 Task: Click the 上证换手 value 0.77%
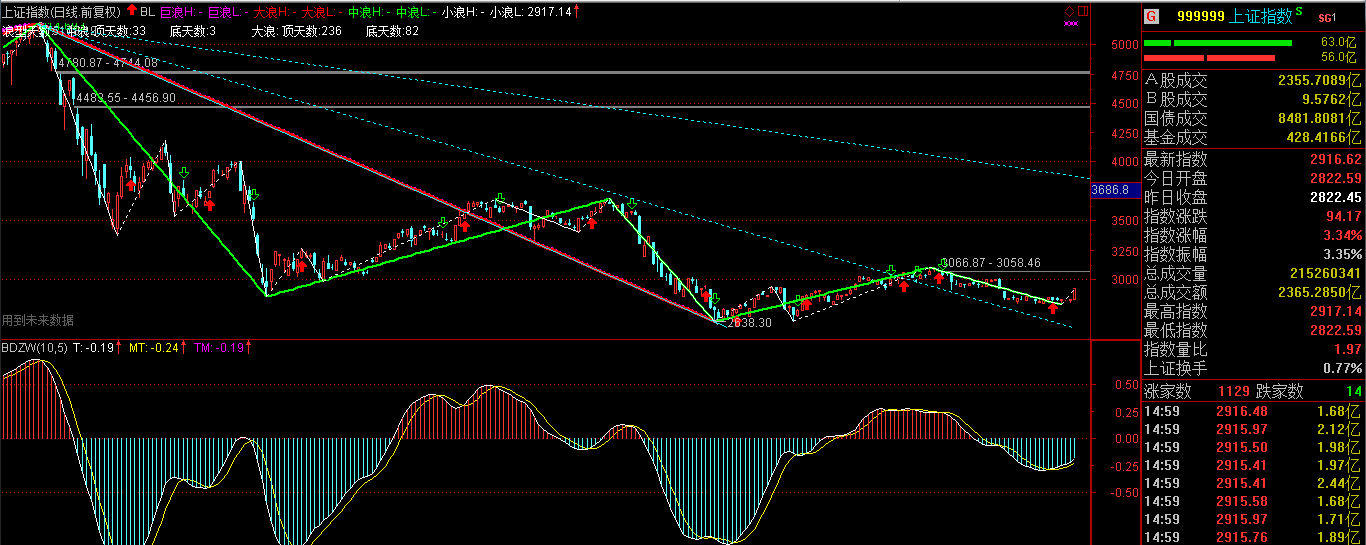pyautogui.click(x=1341, y=368)
